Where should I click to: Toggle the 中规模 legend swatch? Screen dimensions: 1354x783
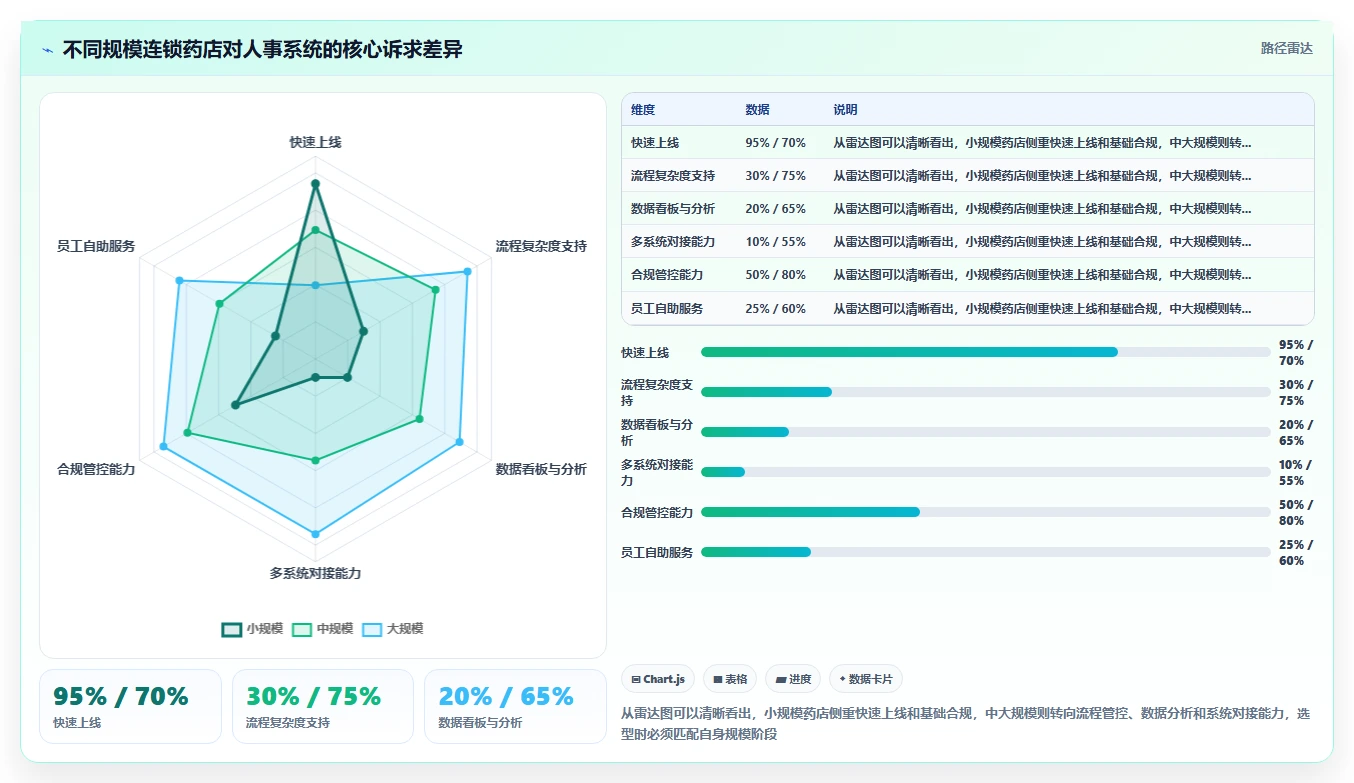[x=302, y=629]
